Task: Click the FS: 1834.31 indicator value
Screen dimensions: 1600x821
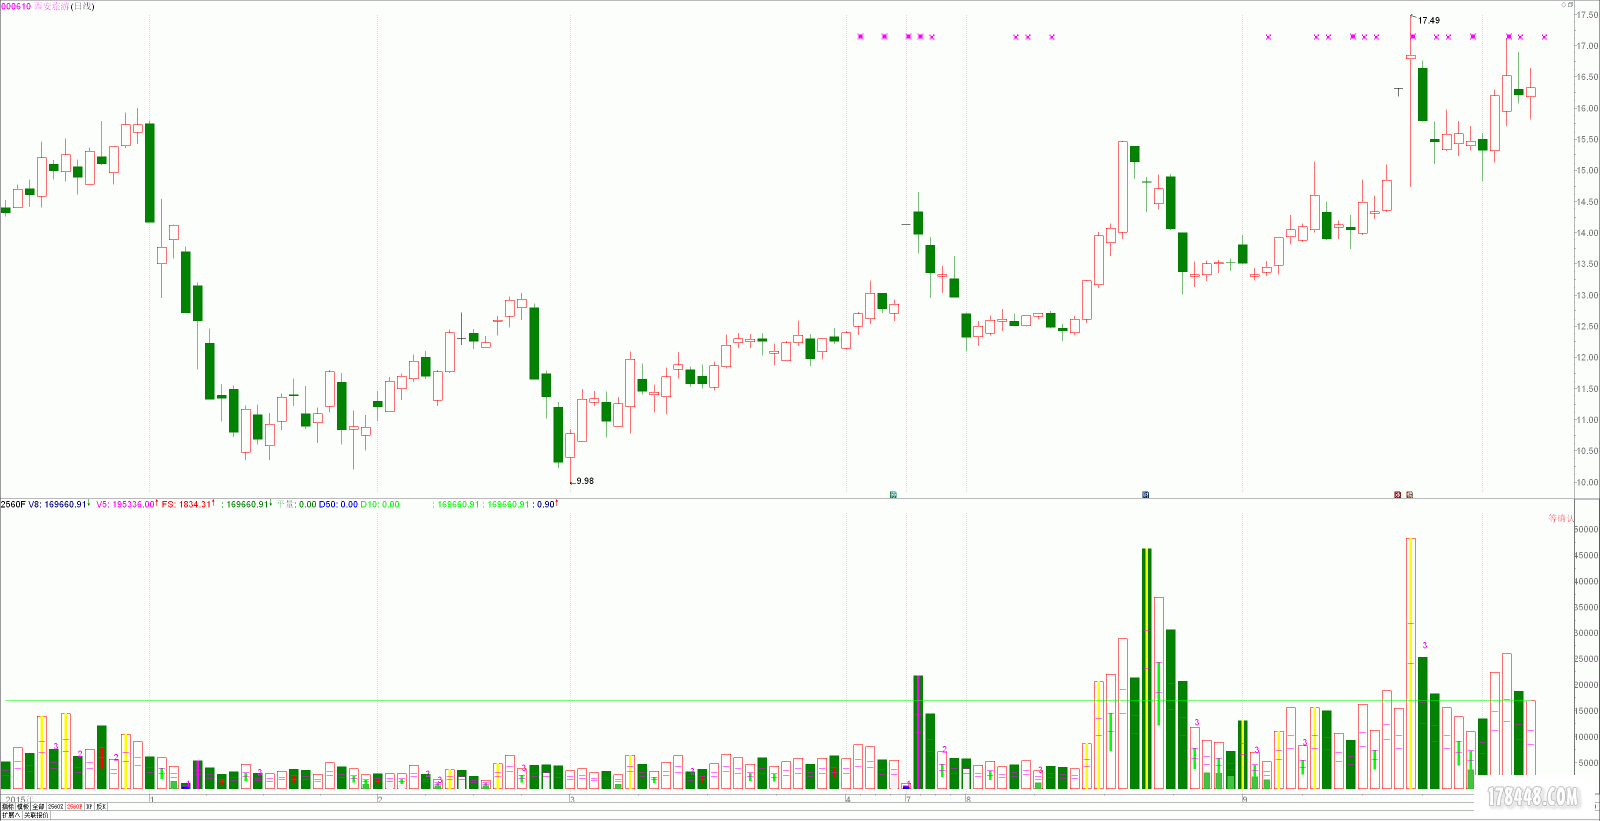Action: coord(186,504)
